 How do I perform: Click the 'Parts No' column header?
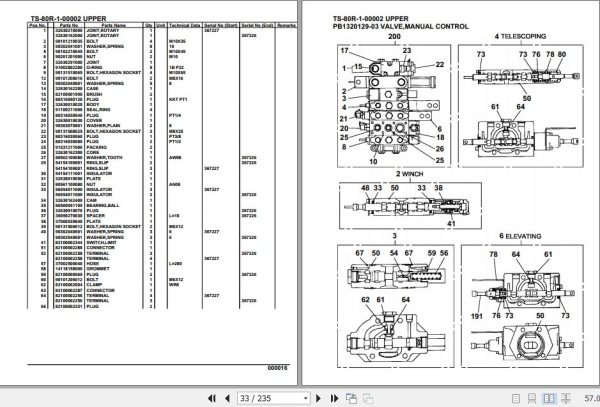(x=69, y=25)
